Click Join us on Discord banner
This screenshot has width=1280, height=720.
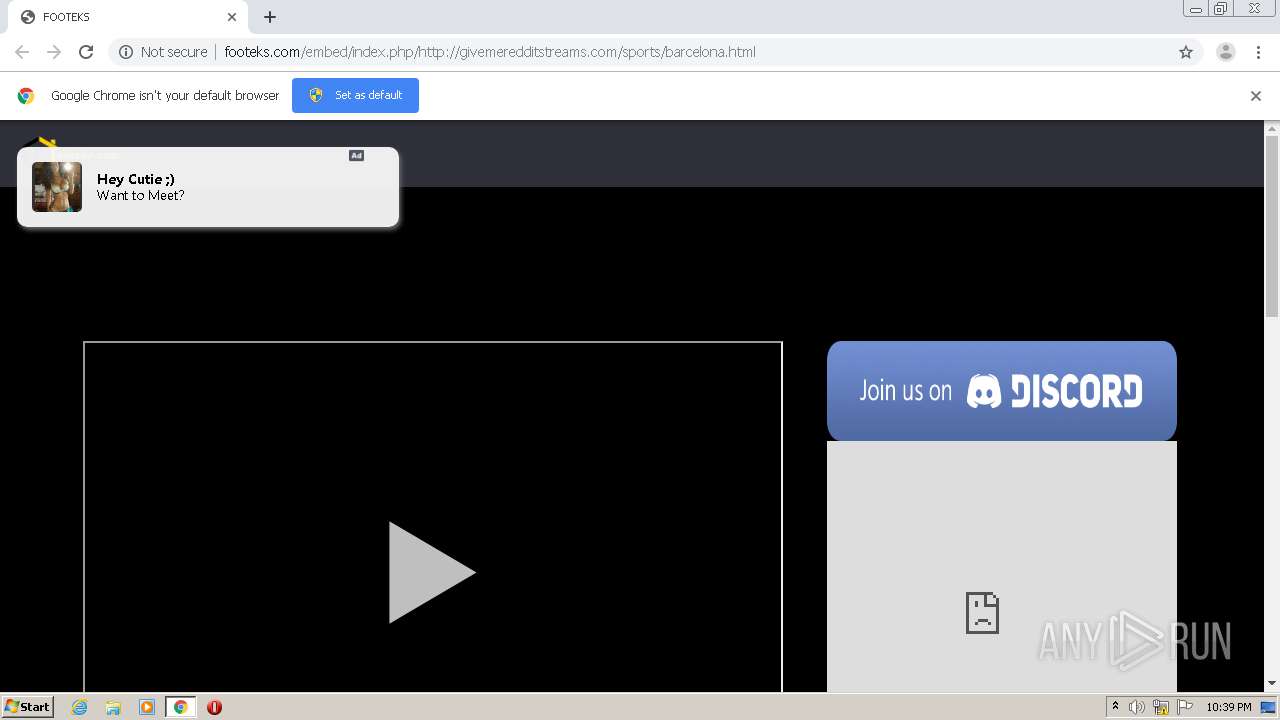pos(1002,391)
